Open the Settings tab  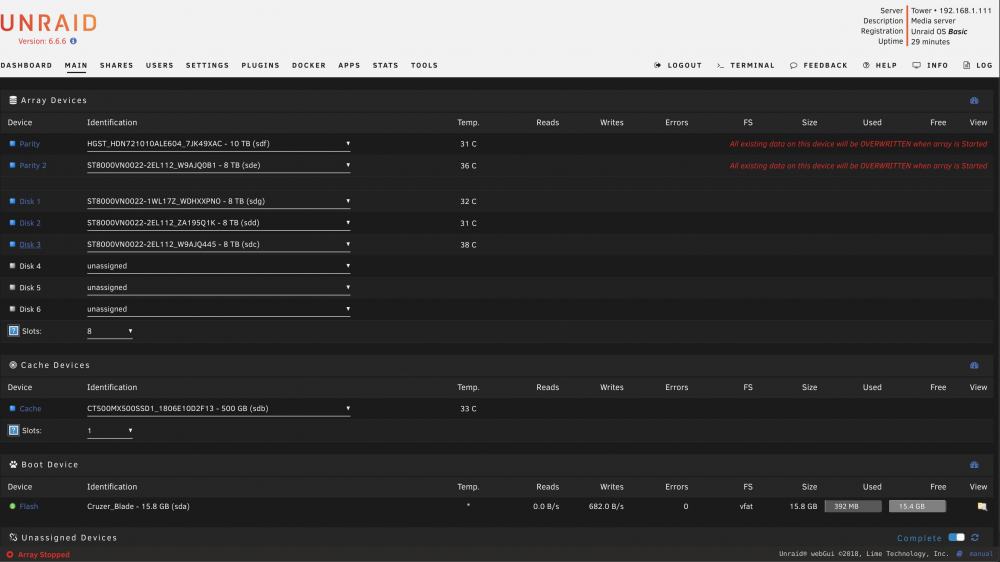207,65
